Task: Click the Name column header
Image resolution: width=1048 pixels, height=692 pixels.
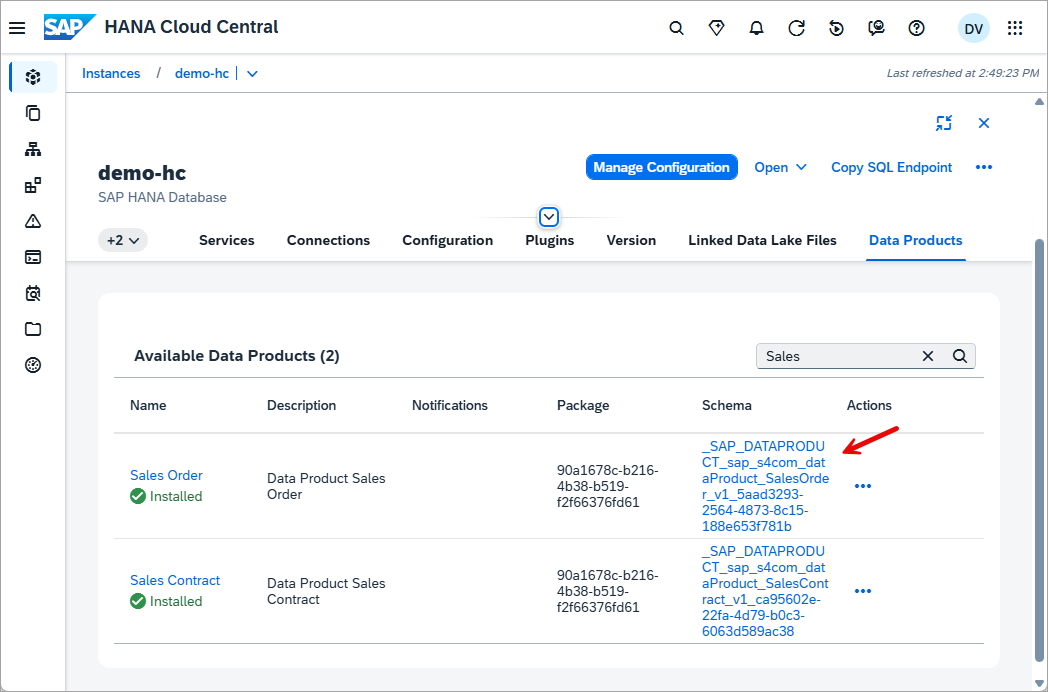Action: click(148, 405)
